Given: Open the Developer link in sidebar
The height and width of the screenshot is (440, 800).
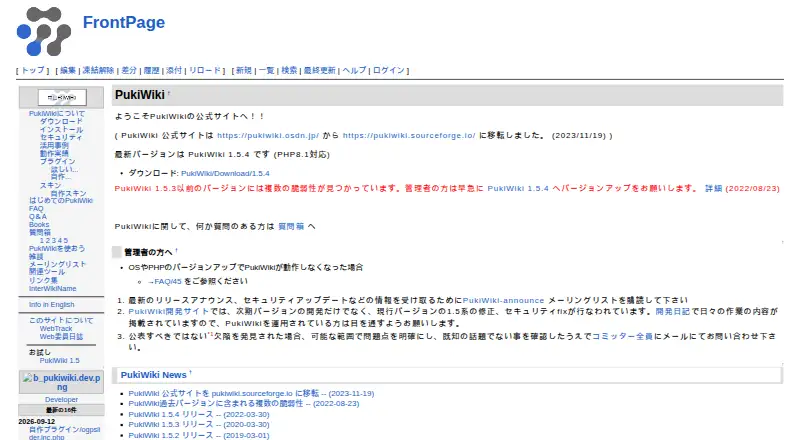Looking at the screenshot, I should click(61, 400).
